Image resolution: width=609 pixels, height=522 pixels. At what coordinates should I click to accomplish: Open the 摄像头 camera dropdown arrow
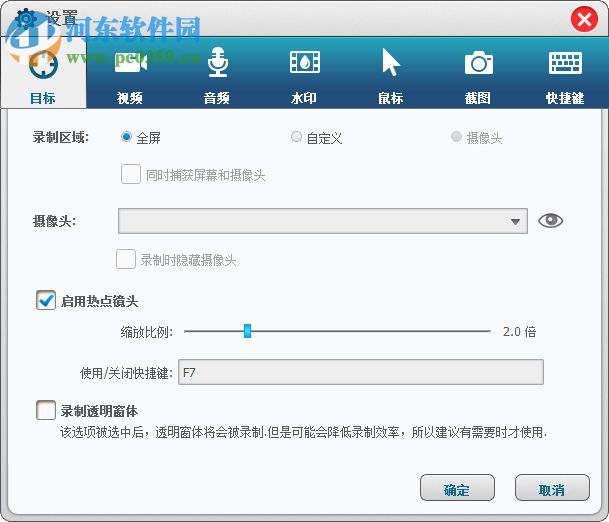515,221
